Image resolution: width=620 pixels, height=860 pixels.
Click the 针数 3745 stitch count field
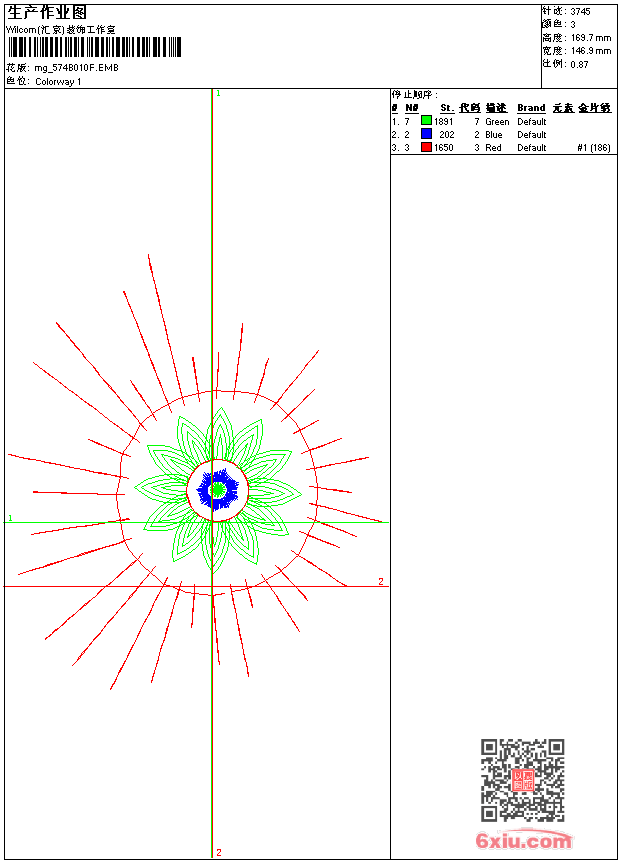coord(579,11)
